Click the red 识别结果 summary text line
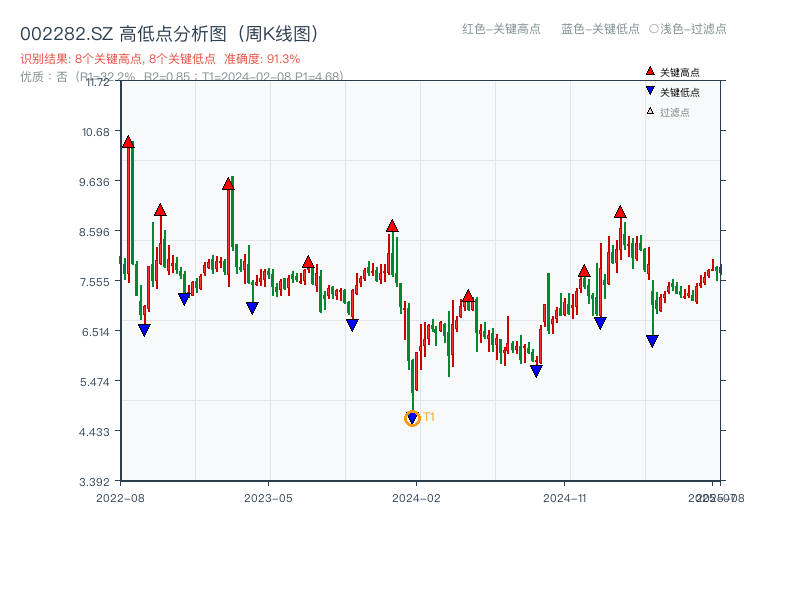The height and width of the screenshot is (600, 800). [160, 59]
